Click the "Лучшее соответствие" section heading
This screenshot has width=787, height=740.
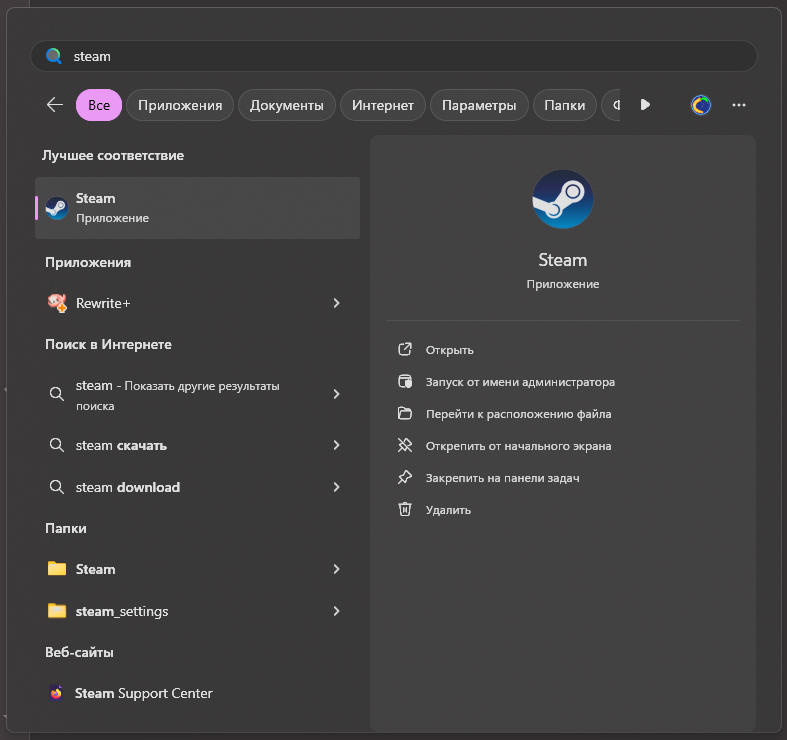[x=113, y=156]
